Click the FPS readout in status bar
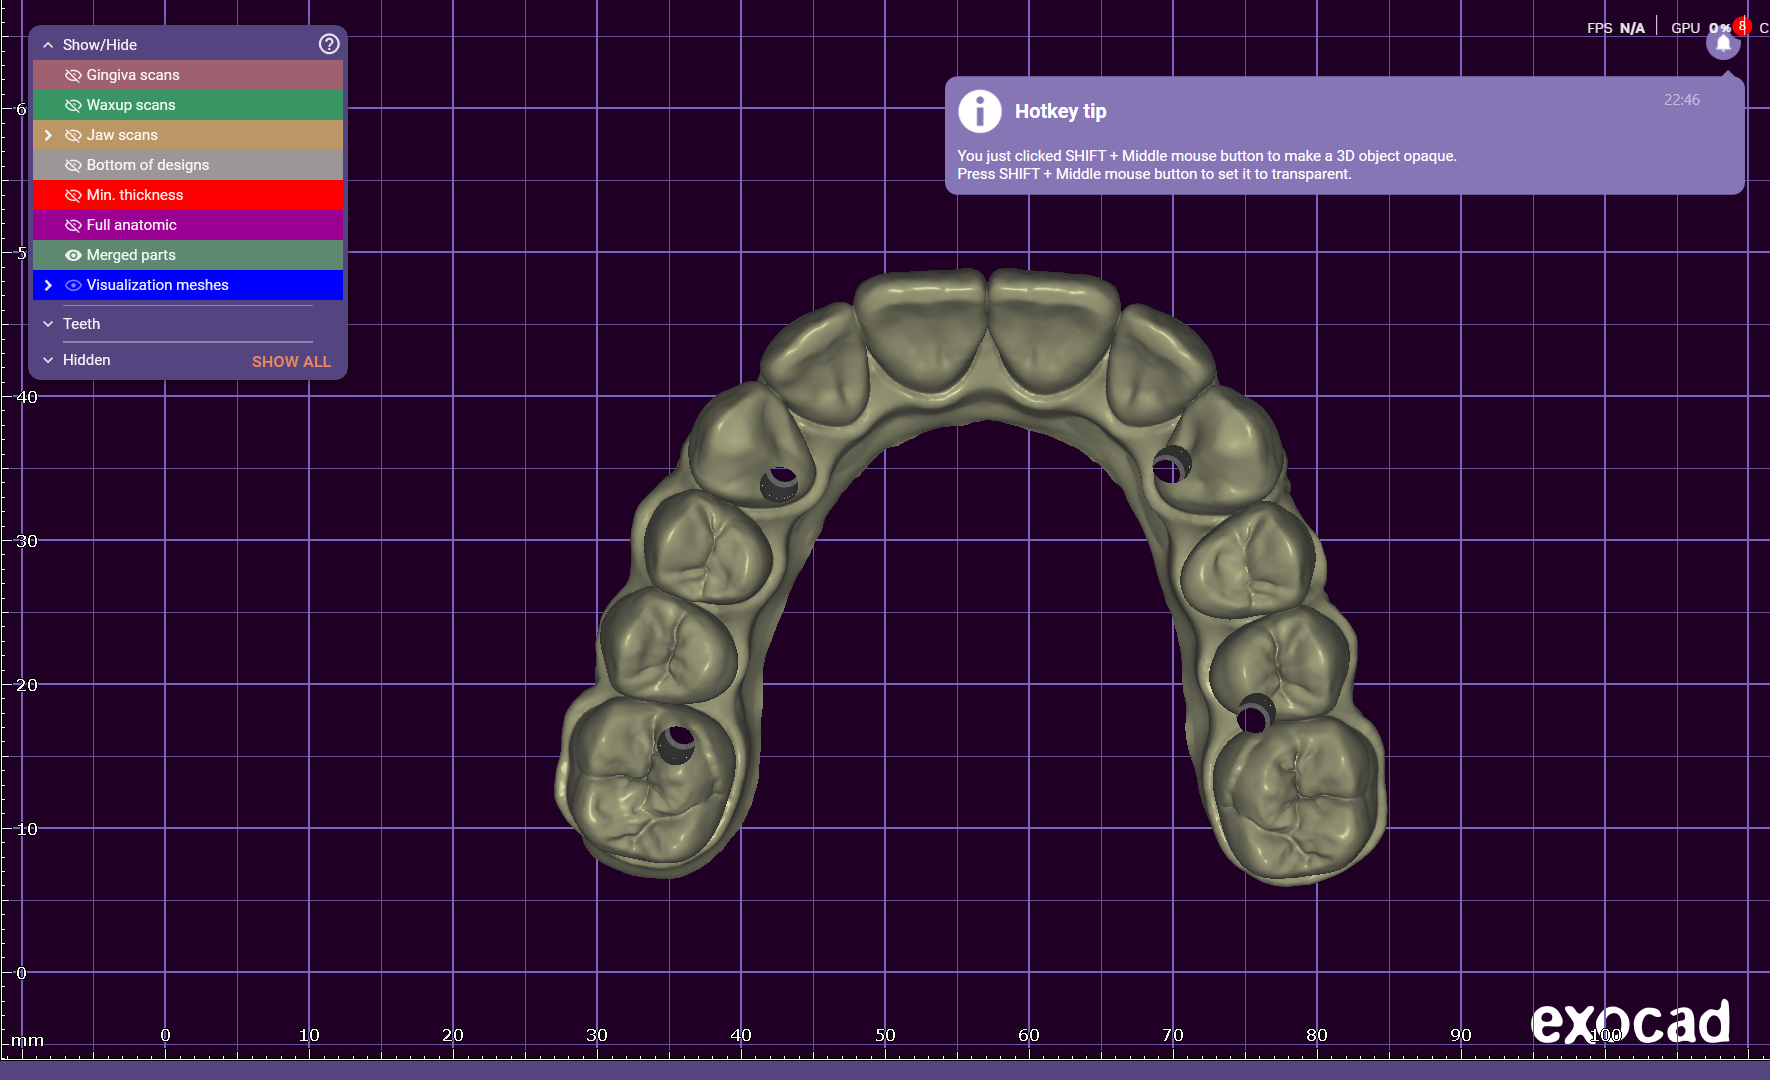Image resolution: width=1770 pixels, height=1080 pixels. click(1615, 28)
